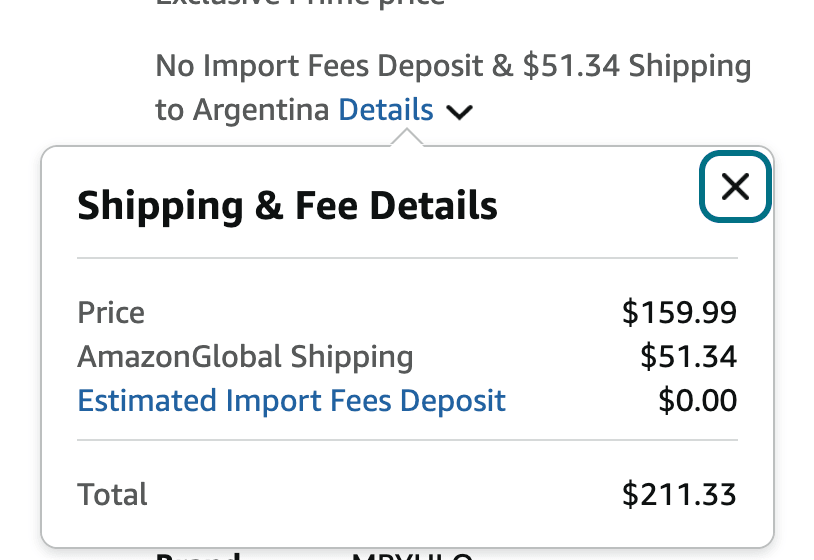The width and height of the screenshot is (814, 560).
Task: Click the AmazonGlobal Shipping label
Action: tap(245, 357)
